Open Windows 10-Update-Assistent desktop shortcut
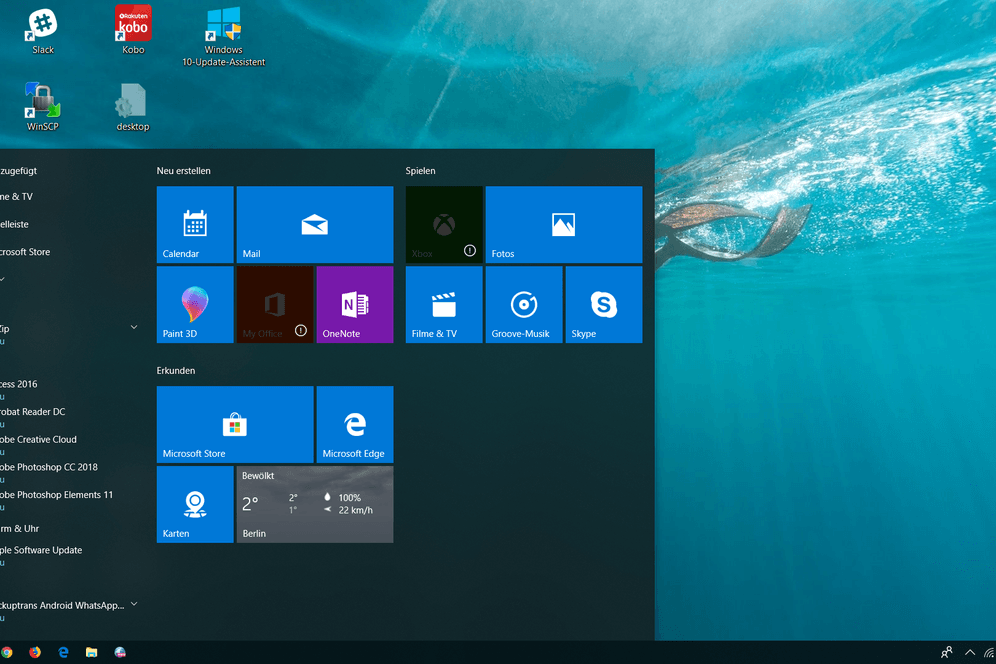Screen dimensions: 996x664 pyautogui.click(x=224, y=37)
